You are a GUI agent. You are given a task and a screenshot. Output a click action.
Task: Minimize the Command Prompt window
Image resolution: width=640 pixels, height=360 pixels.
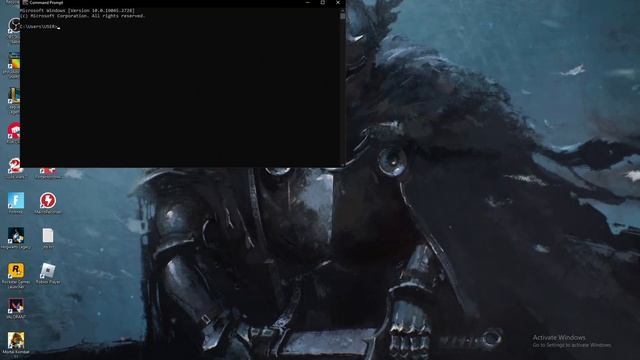[x=308, y=2]
